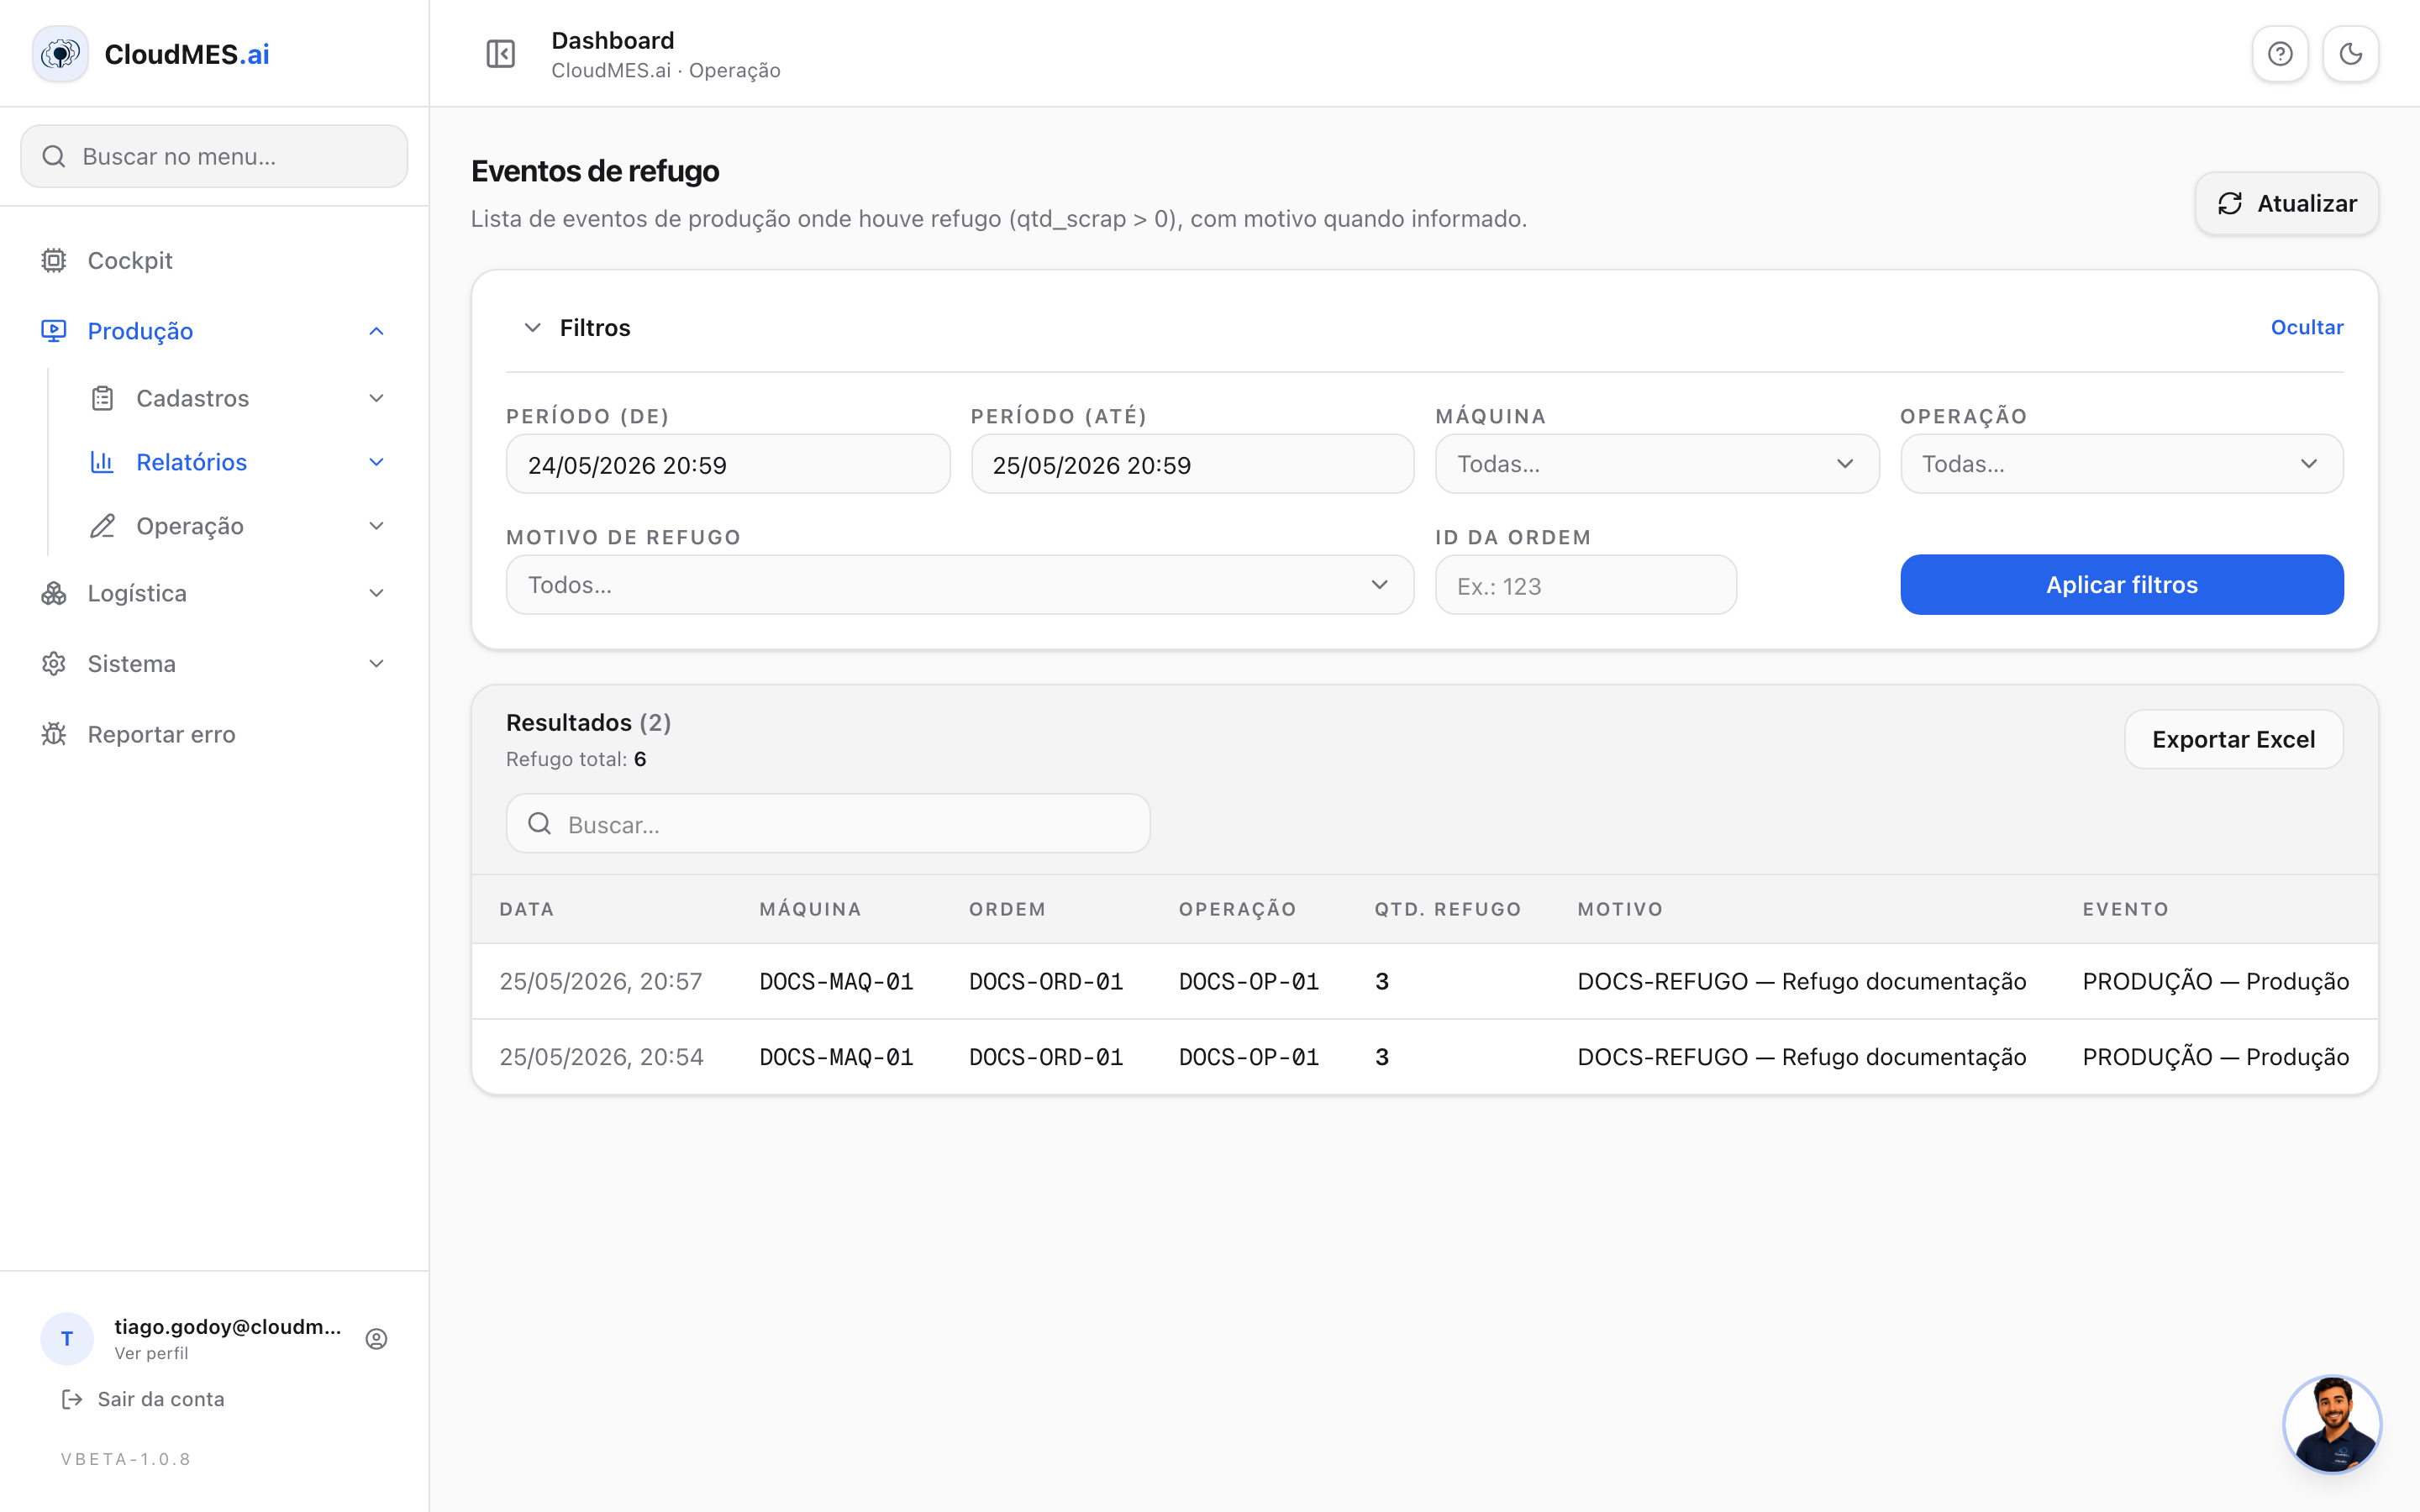Screen dimensions: 2420x1512
Task: Click the row dated 25/05/2026, 20:54
Action: click(1424, 1057)
